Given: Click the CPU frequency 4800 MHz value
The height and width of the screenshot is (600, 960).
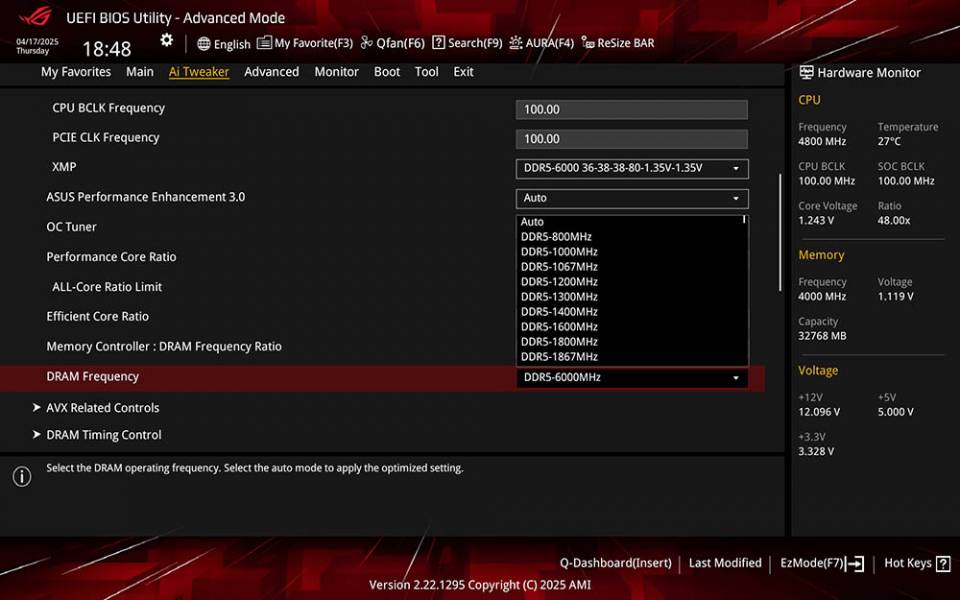Looking at the screenshot, I should tap(822, 141).
